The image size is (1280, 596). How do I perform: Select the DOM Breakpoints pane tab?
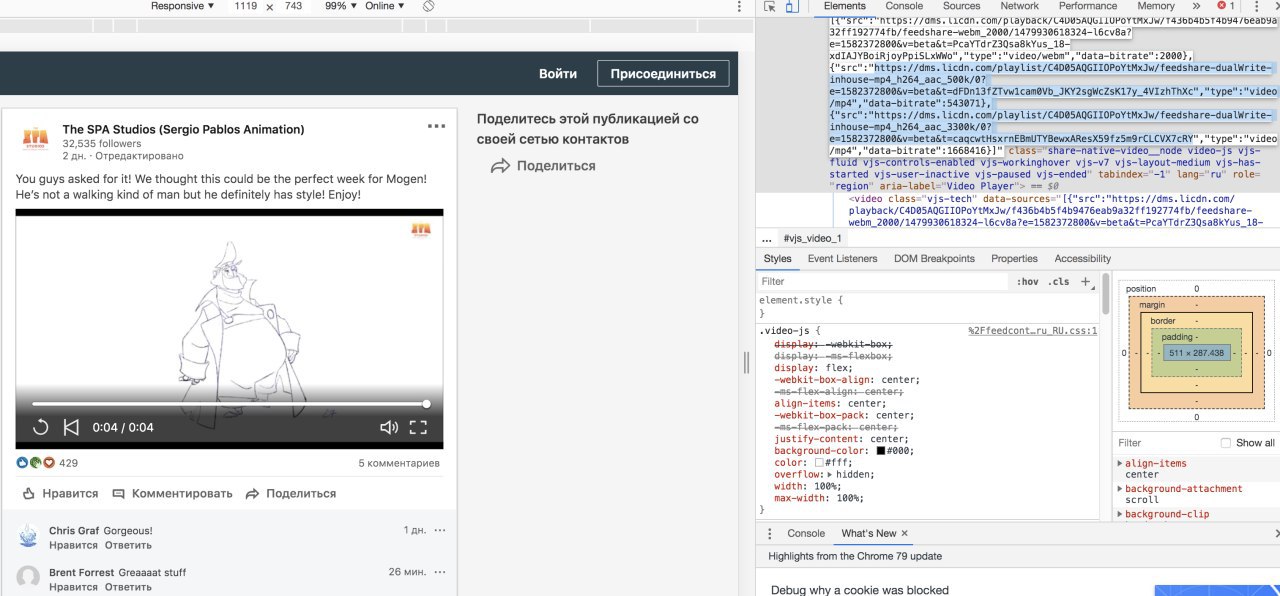pos(934,258)
